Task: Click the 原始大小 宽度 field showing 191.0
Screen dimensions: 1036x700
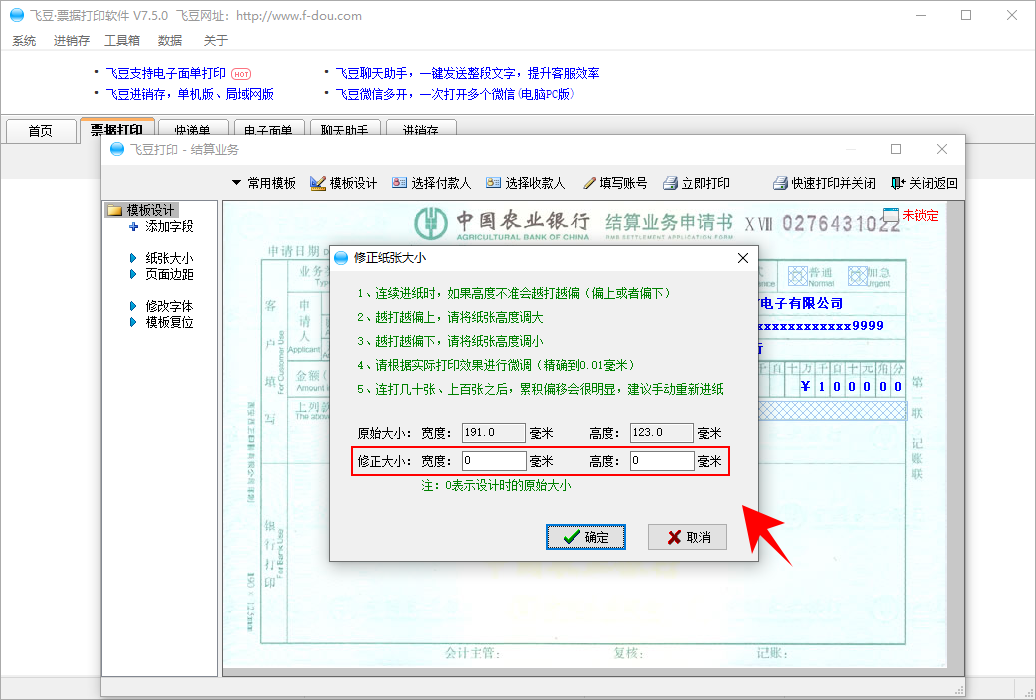Action: click(494, 433)
